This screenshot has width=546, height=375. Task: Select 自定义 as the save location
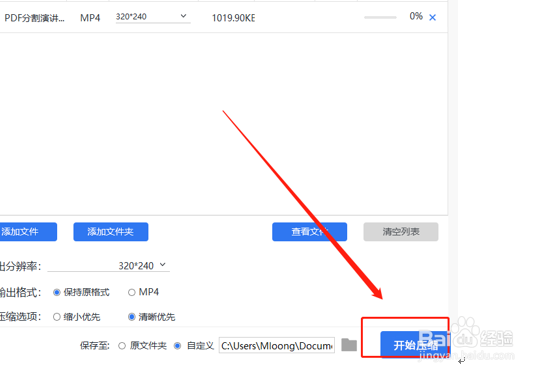point(177,346)
